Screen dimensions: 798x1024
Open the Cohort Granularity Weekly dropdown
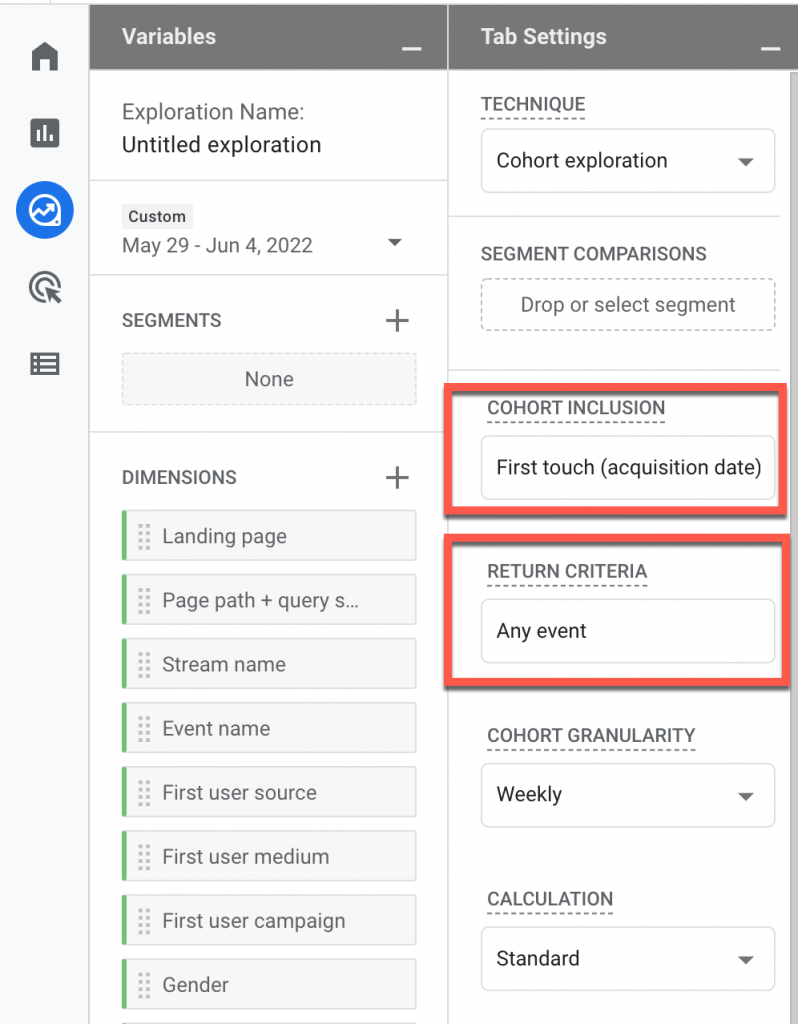click(628, 795)
